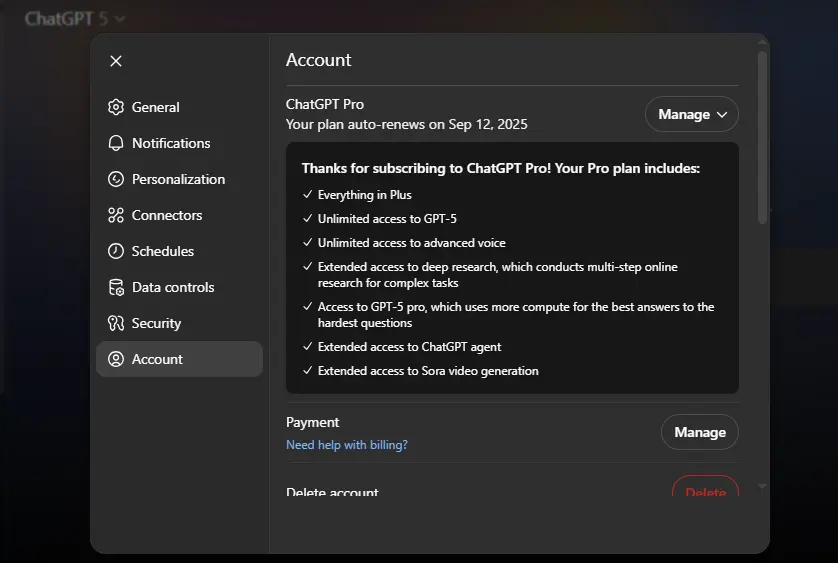The height and width of the screenshot is (563, 838).
Task: Click the Schedules clock icon
Action: tap(116, 251)
